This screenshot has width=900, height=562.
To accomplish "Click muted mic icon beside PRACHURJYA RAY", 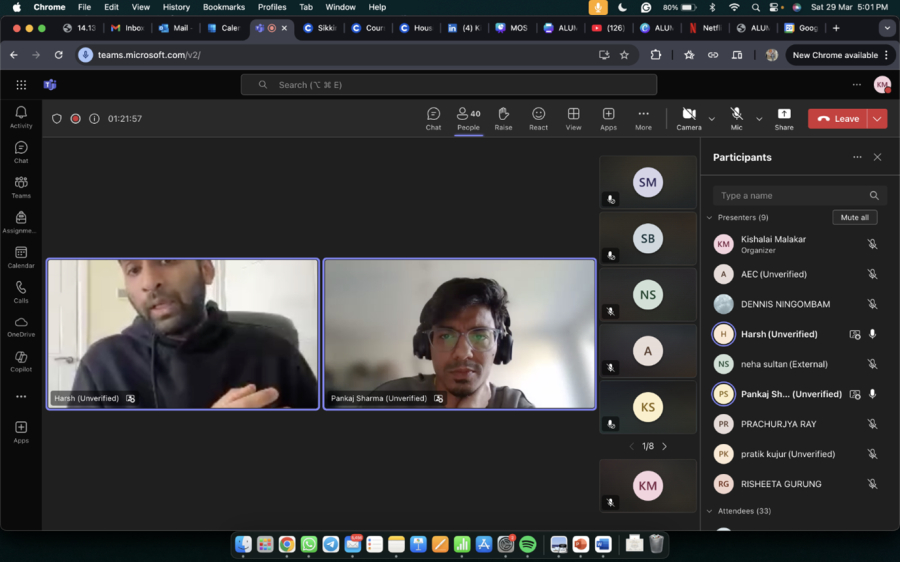I will pyautogui.click(x=872, y=424).
